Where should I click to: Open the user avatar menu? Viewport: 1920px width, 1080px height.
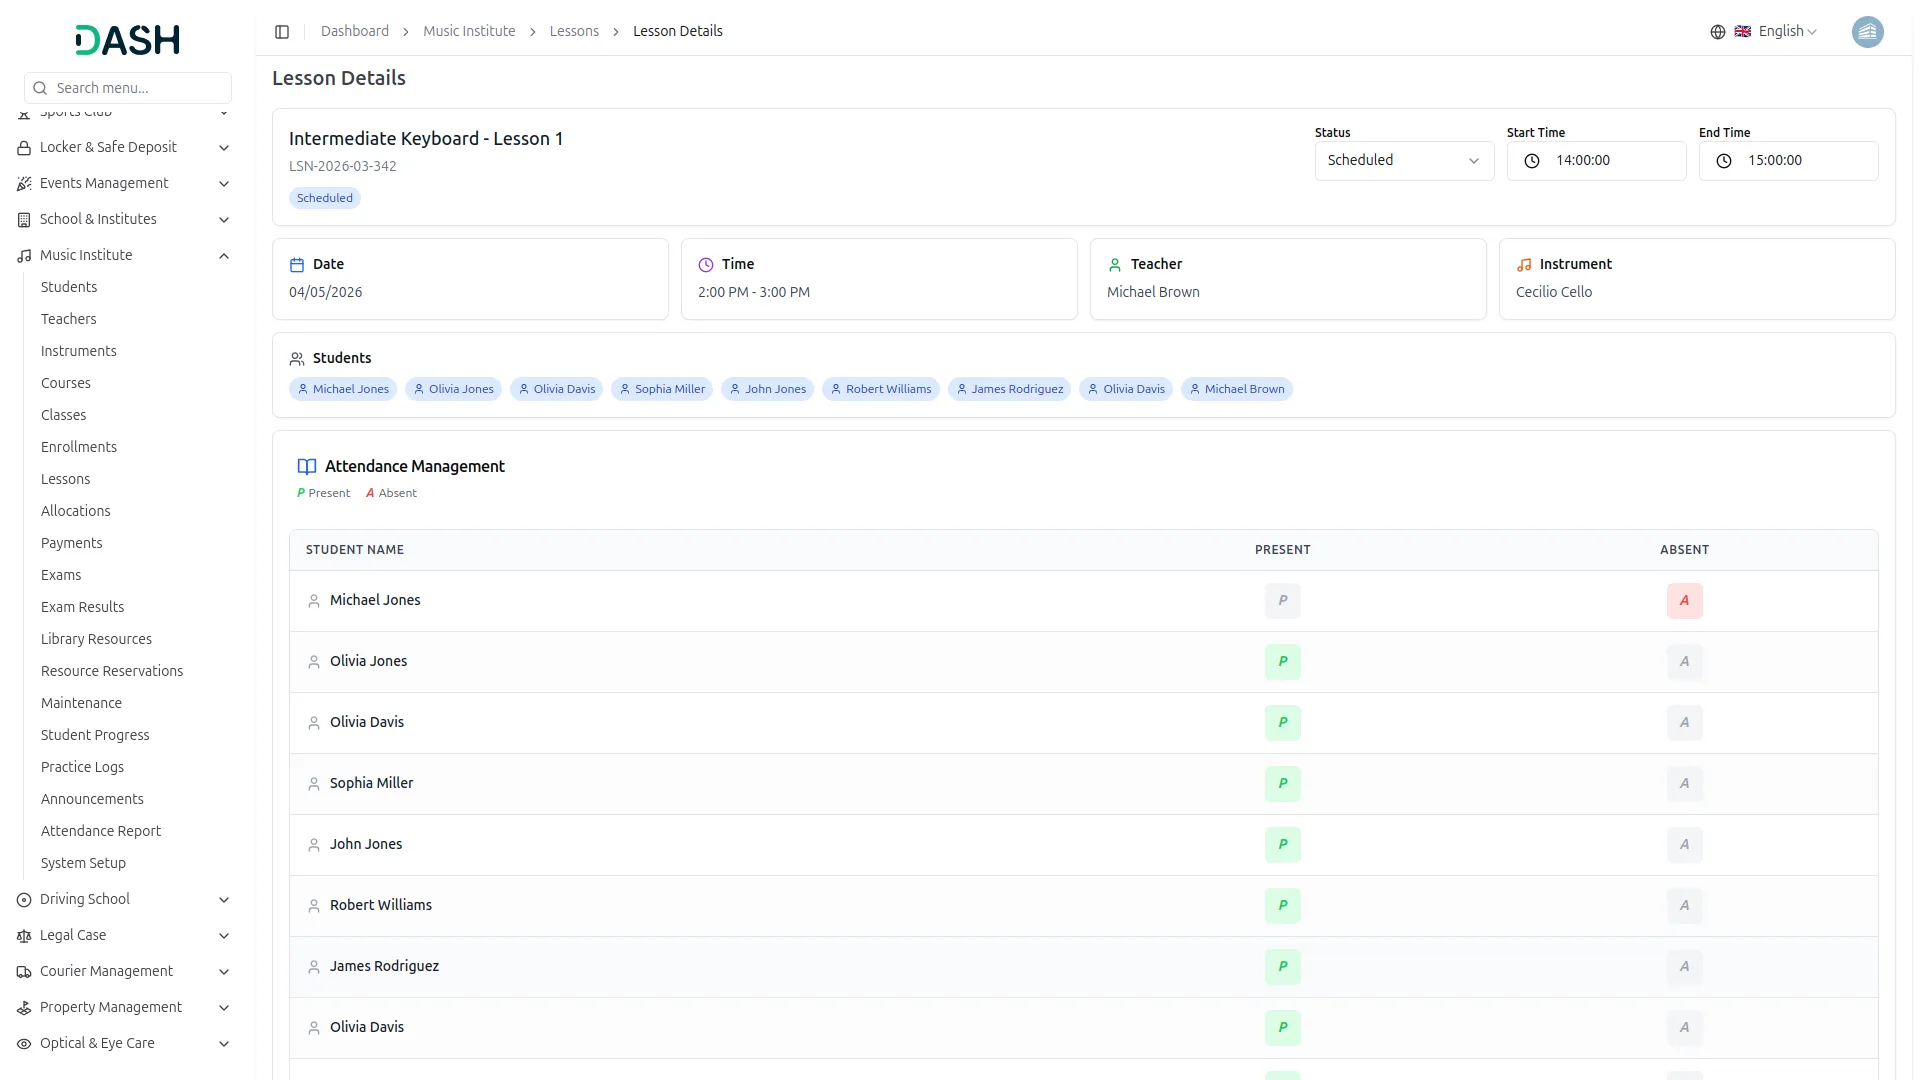pos(1867,32)
